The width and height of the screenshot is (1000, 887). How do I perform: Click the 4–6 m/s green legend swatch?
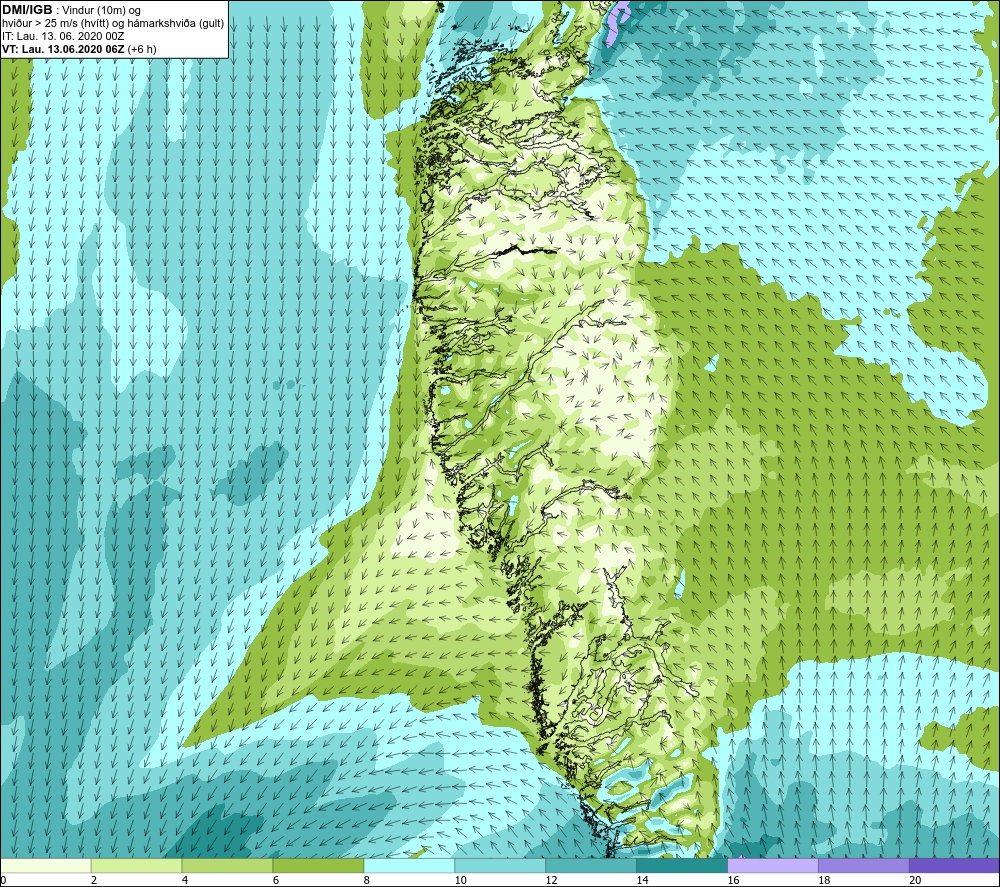coord(227,865)
